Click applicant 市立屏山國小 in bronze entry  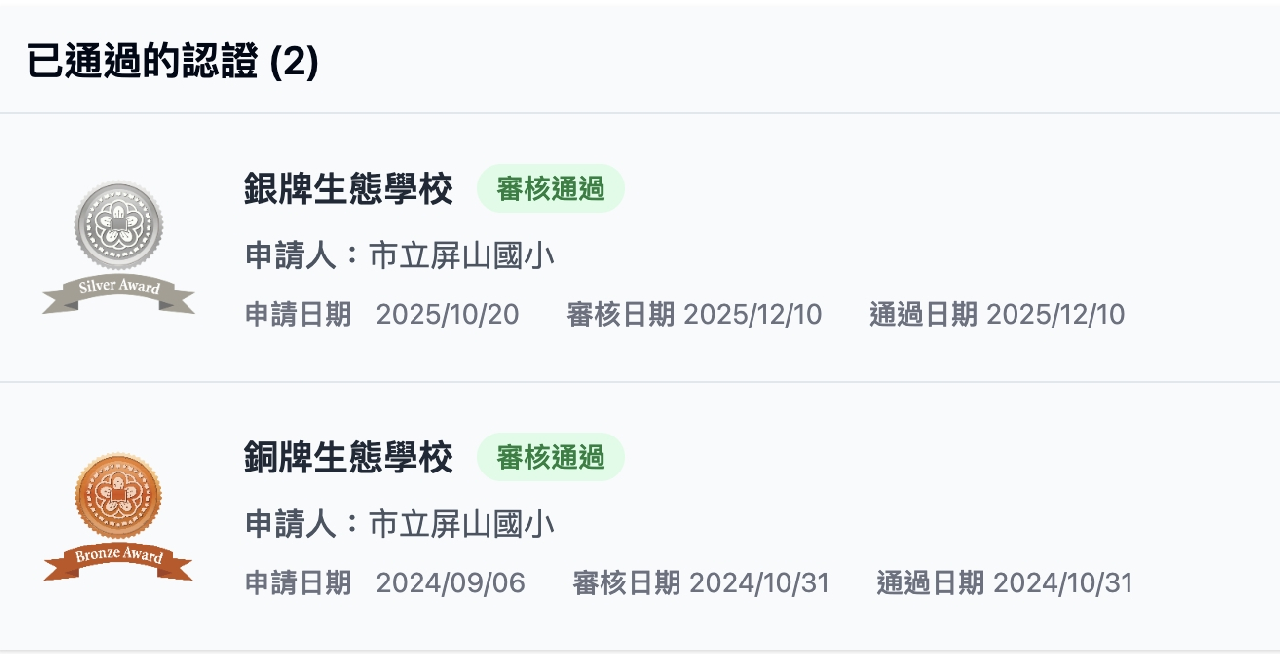(x=462, y=524)
